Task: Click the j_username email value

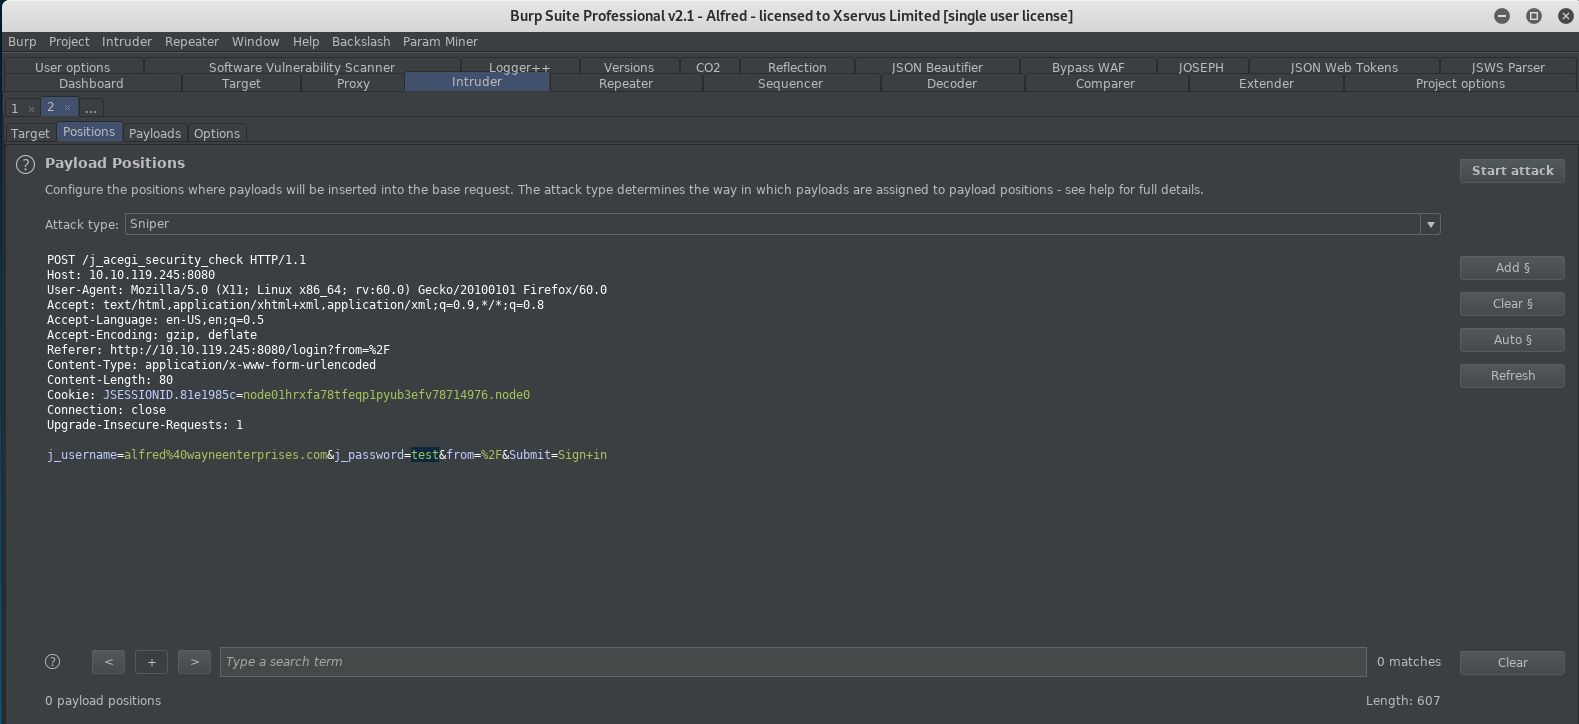Action: click(x=225, y=455)
